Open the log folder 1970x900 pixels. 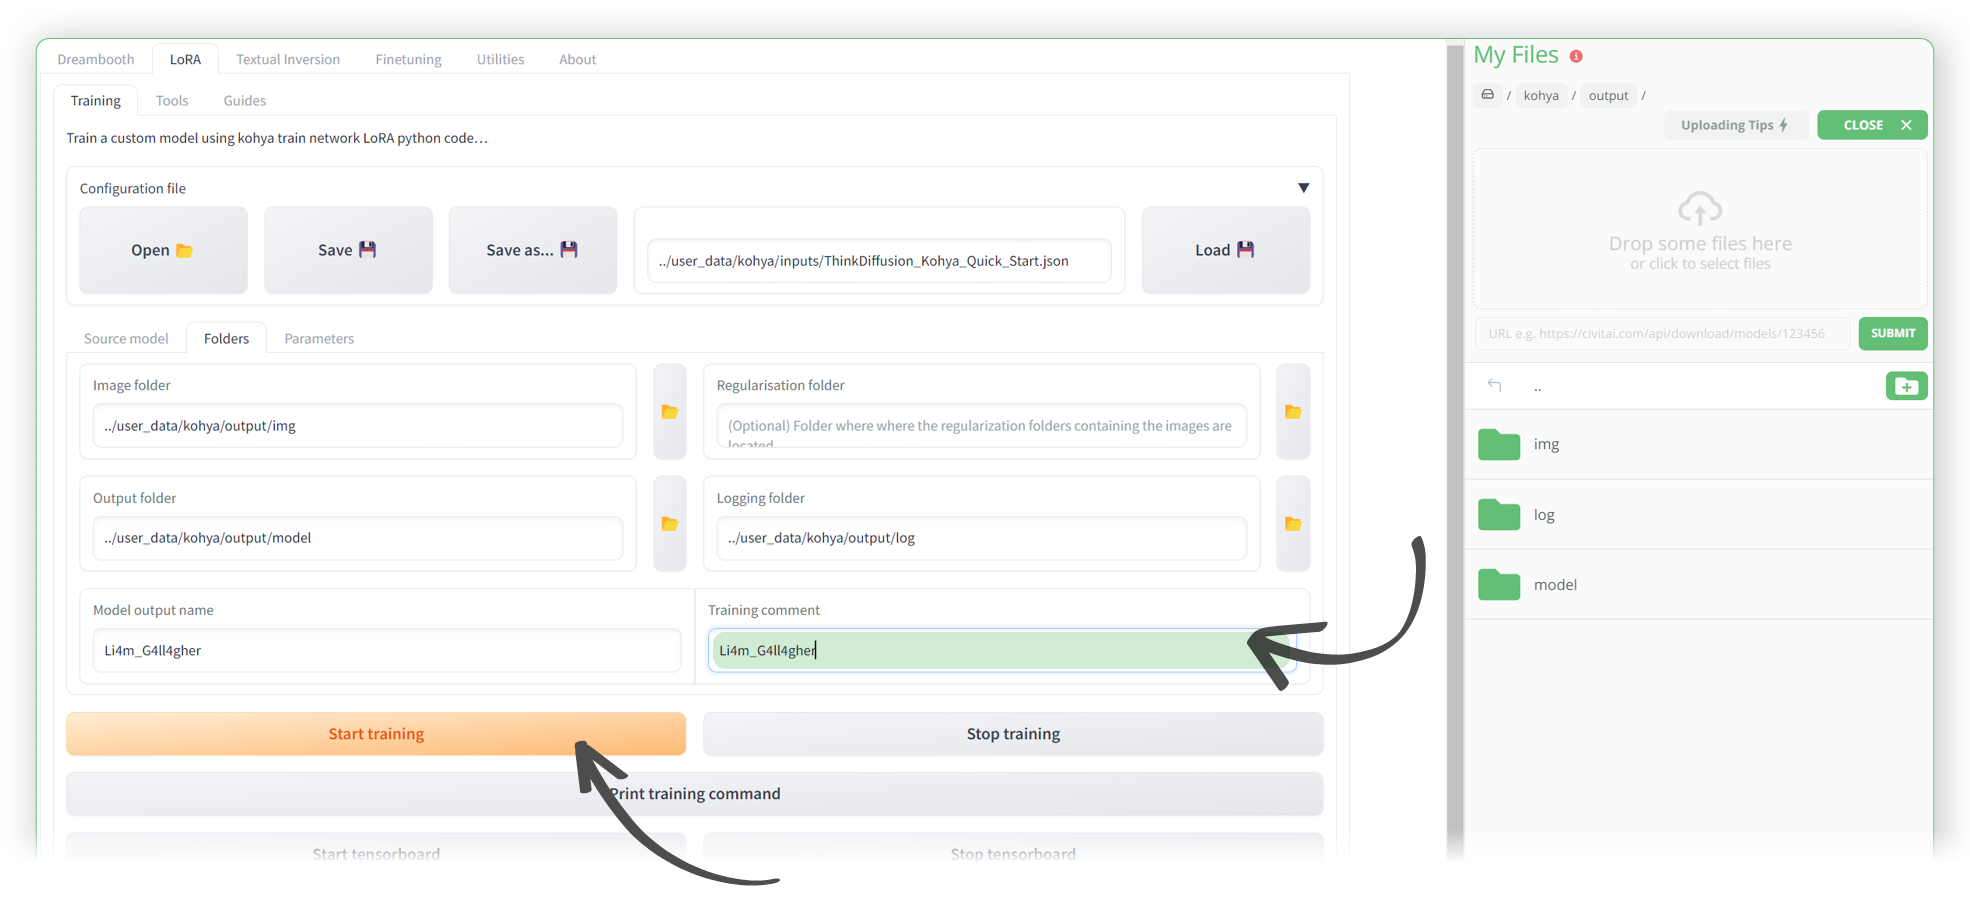[1698, 515]
